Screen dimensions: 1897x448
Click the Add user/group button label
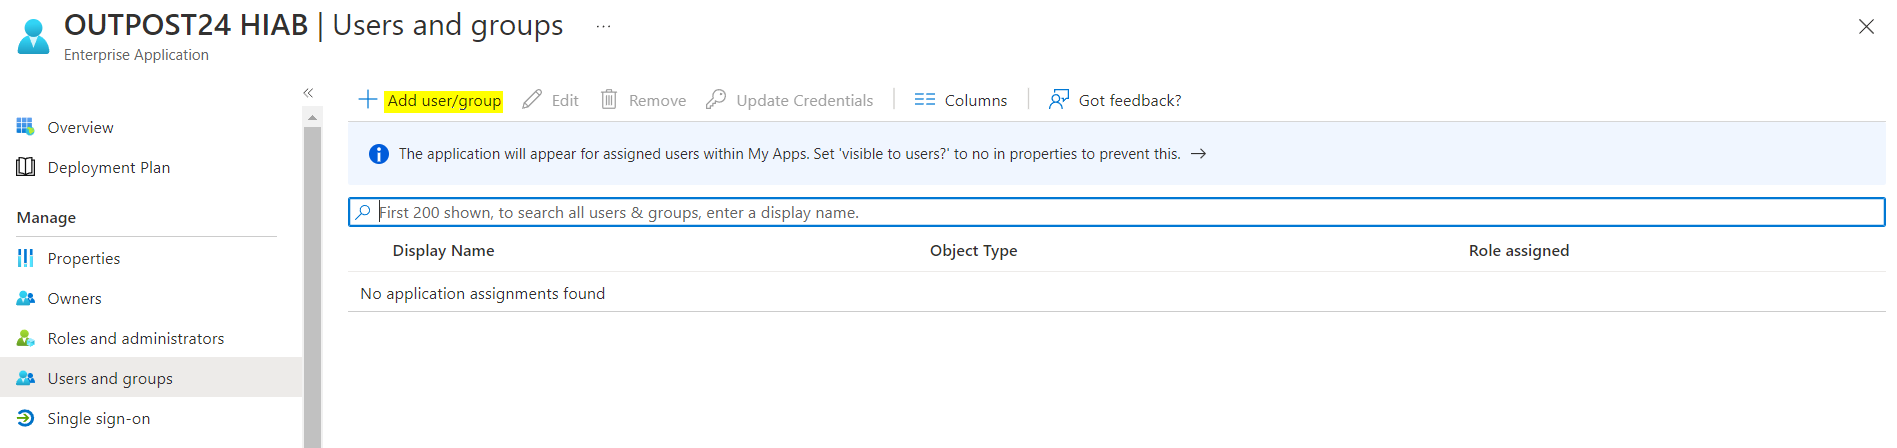444,100
